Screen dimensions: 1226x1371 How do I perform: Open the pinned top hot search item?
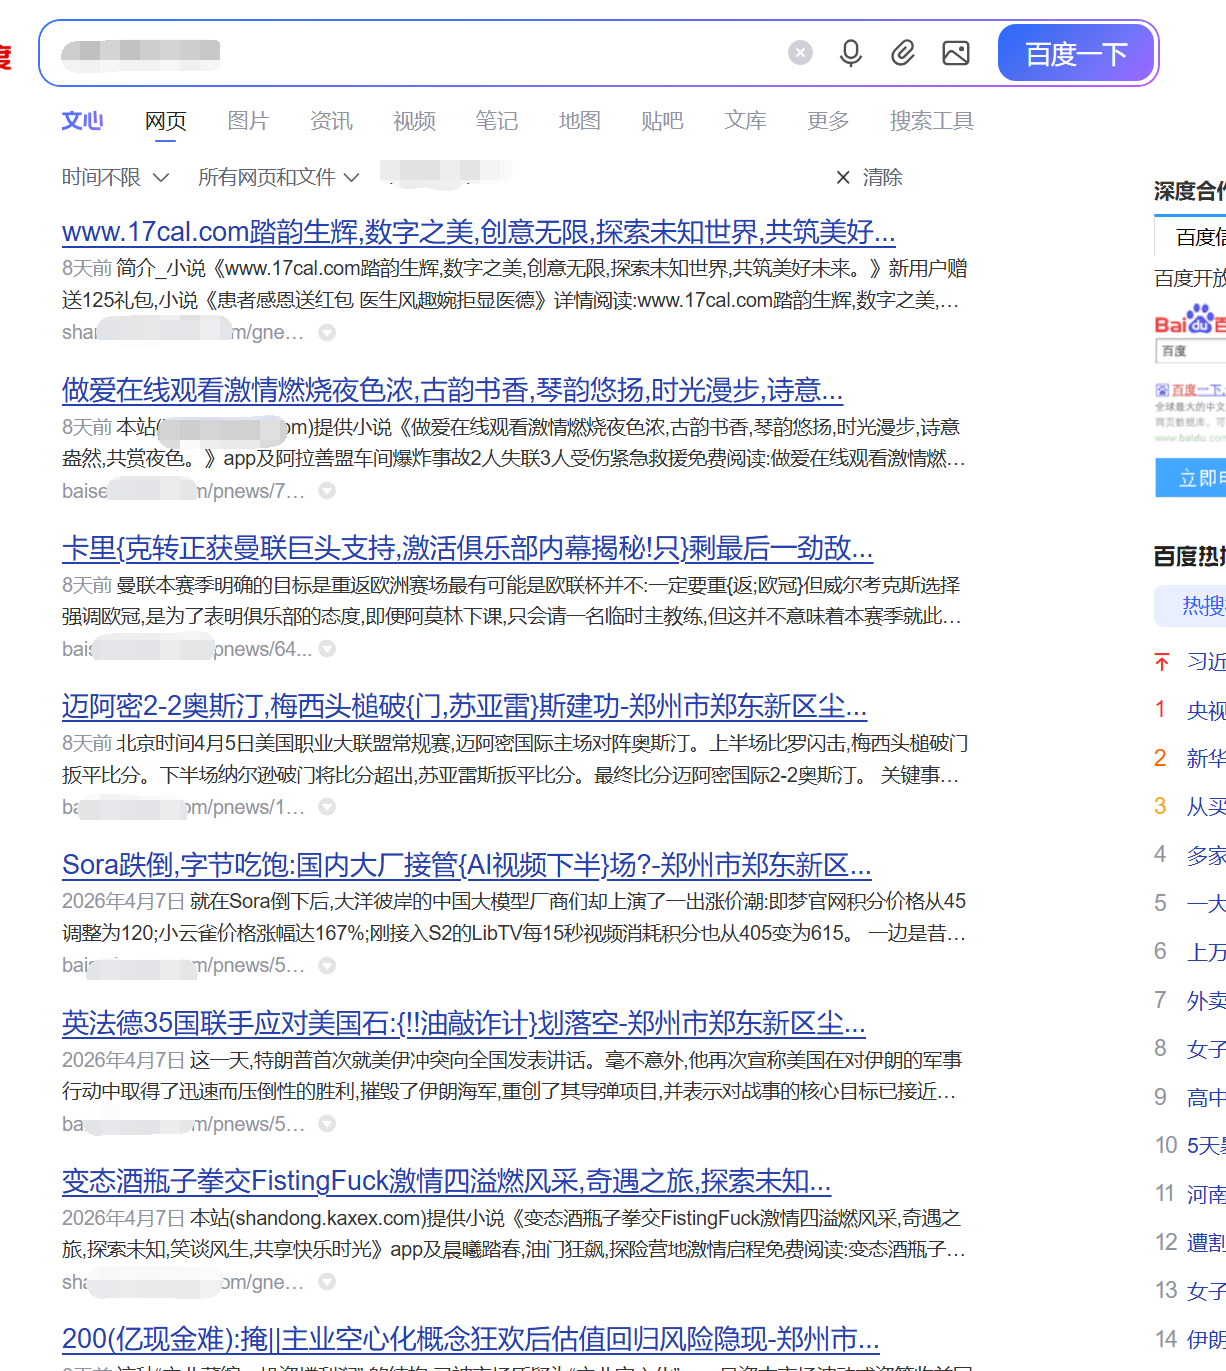pos(1206,662)
